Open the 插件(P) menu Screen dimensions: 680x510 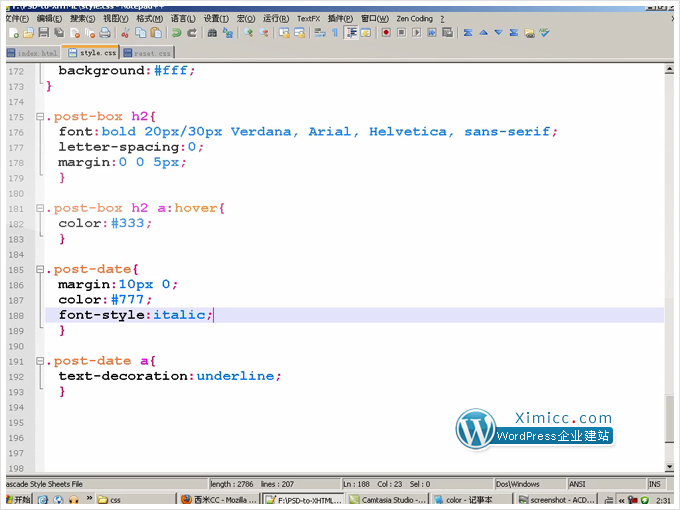click(340, 19)
